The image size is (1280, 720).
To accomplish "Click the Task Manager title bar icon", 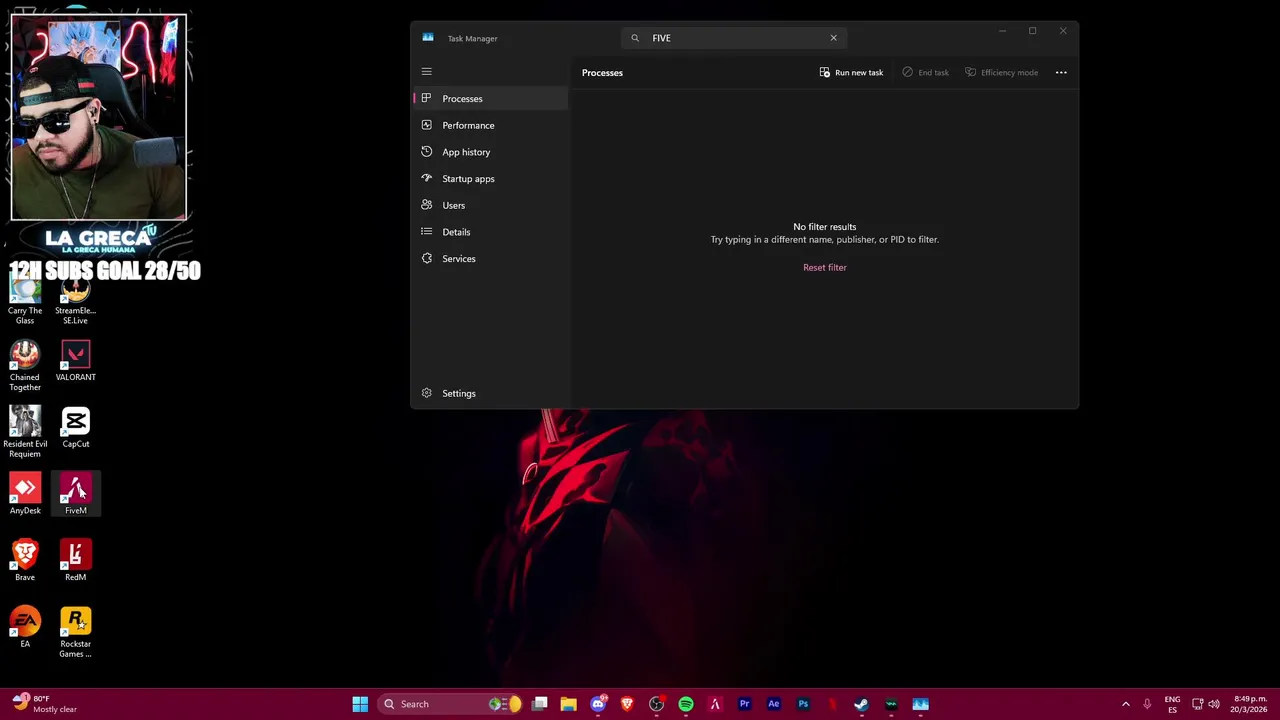I will (428, 38).
